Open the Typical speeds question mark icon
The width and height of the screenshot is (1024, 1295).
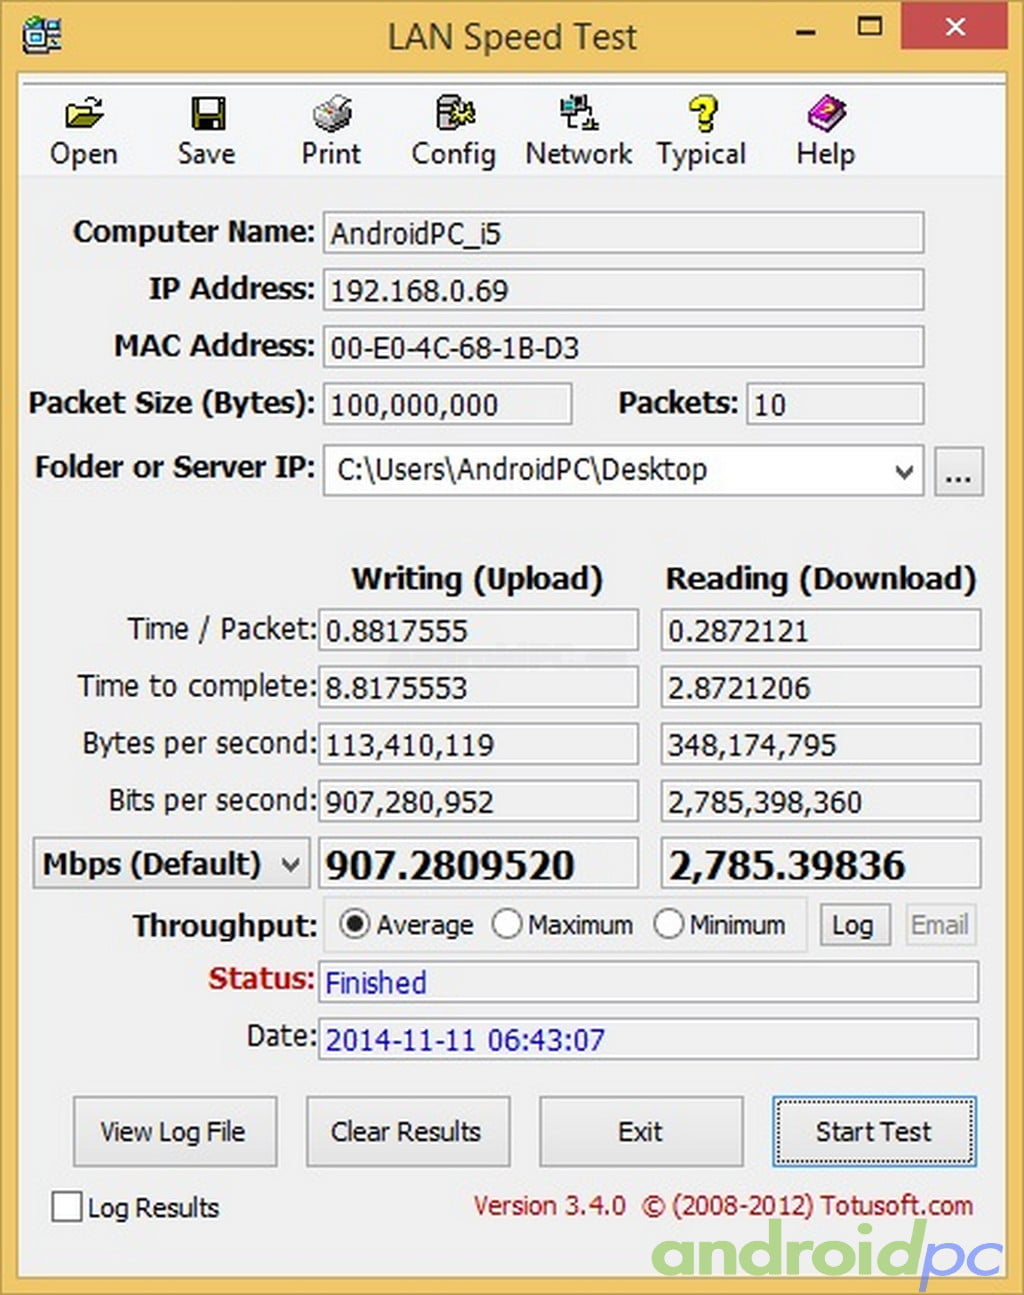pos(702,114)
